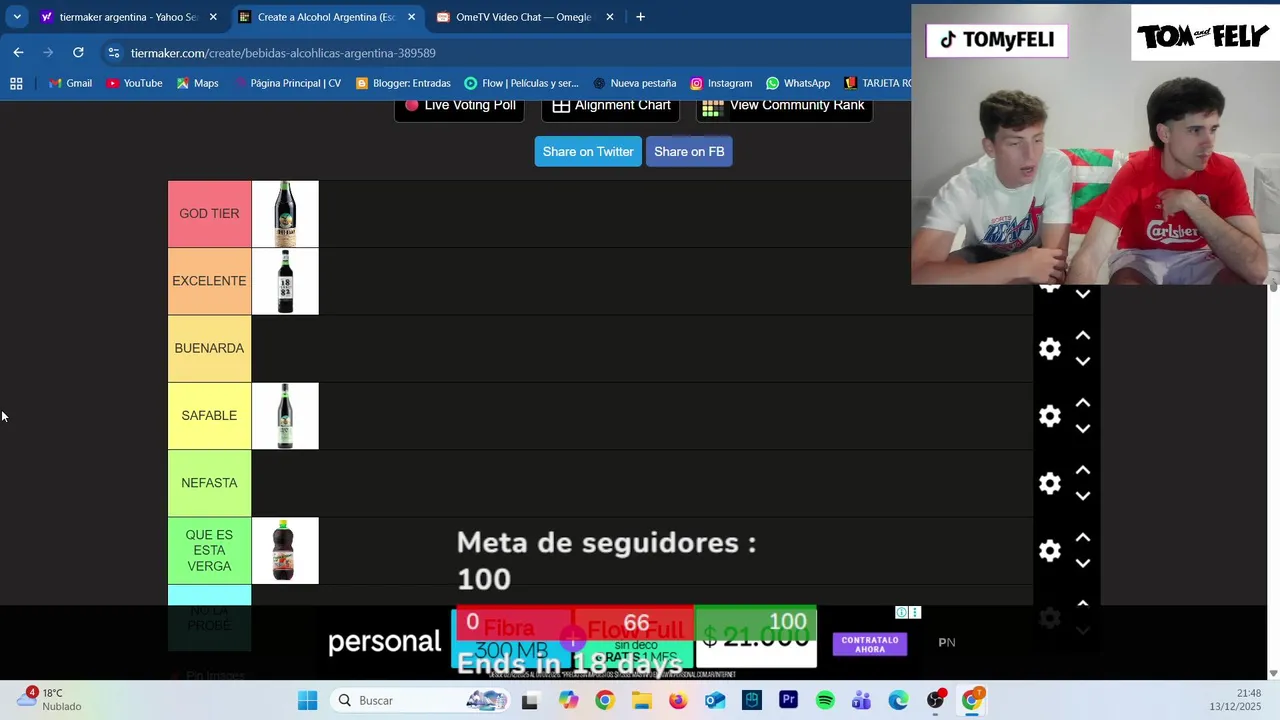This screenshot has height=720, width=1280.
Task: Move QUE ES ESTA VERGA row up
Action: pyautogui.click(x=1083, y=538)
